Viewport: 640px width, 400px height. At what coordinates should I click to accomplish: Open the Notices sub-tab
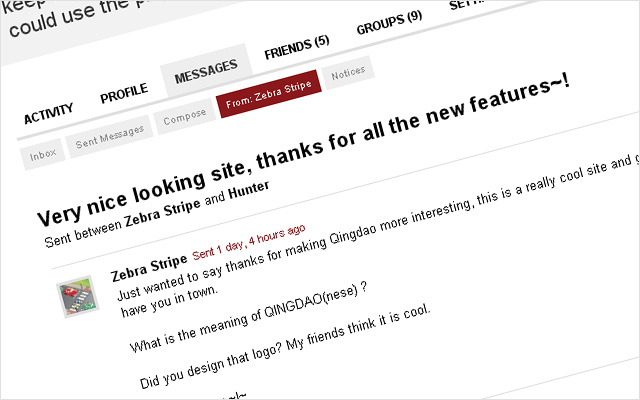pos(348,73)
